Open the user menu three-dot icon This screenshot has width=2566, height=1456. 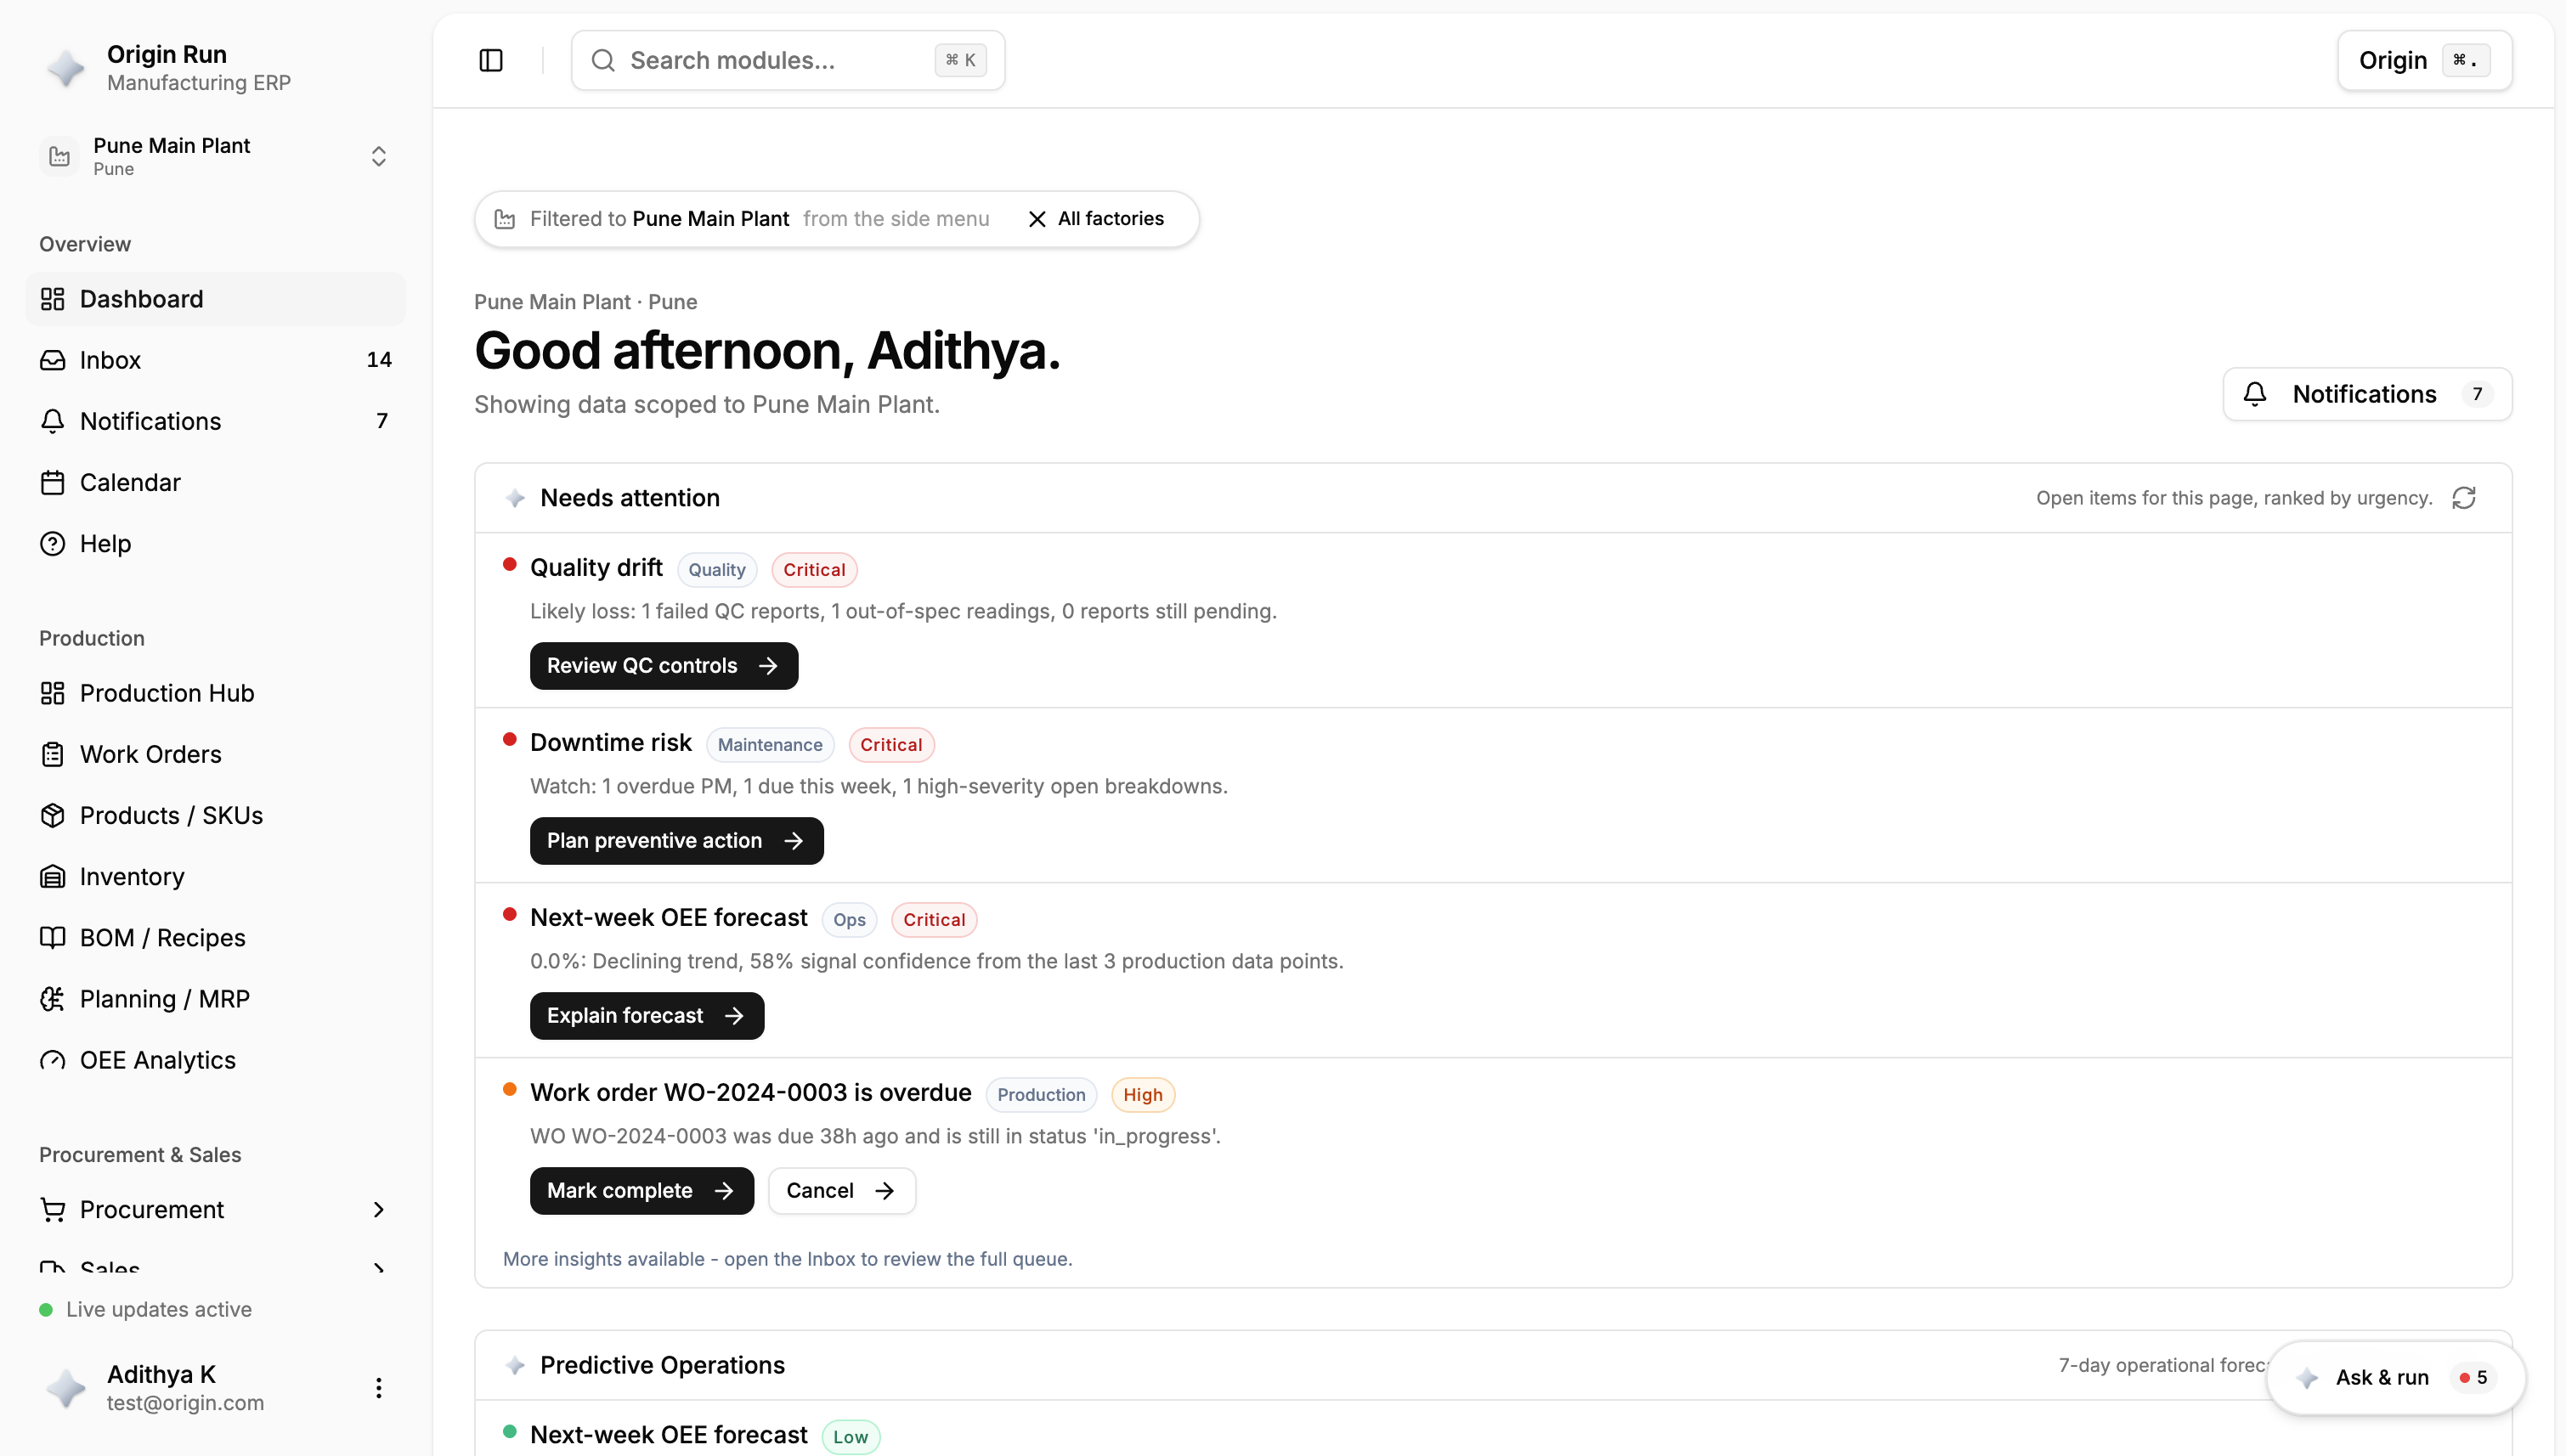[378, 1387]
